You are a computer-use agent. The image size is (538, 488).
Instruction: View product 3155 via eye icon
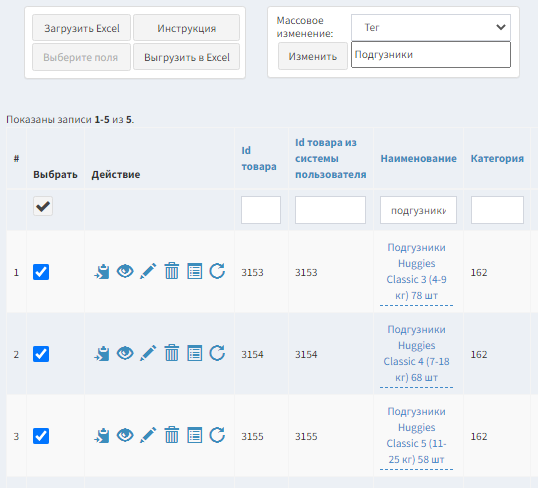tap(125, 435)
